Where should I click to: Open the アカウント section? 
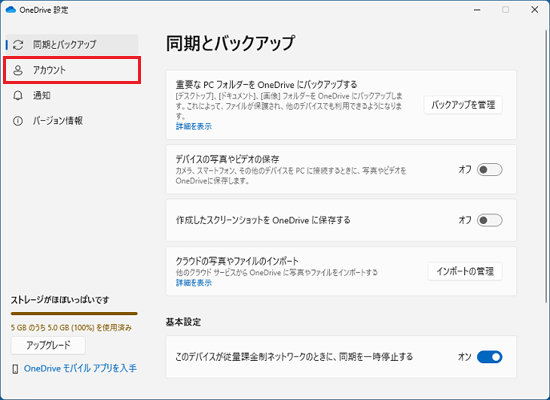point(72,70)
